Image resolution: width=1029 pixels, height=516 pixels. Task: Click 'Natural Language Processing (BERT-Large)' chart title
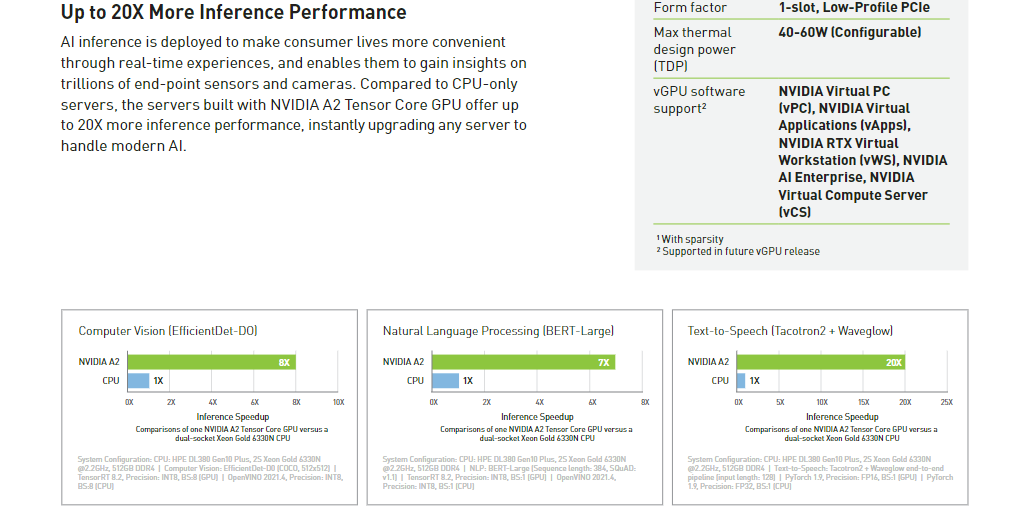pos(498,331)
